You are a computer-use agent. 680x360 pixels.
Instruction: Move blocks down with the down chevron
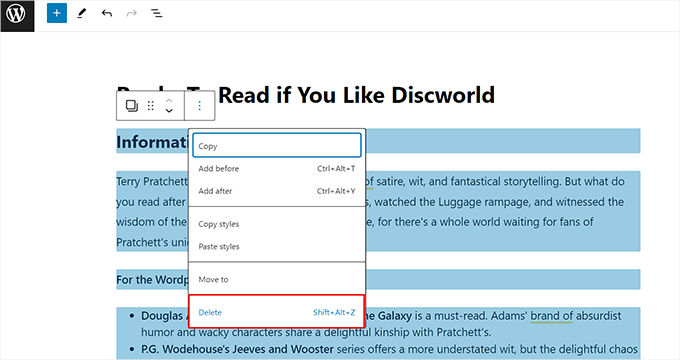coord(169,111)
